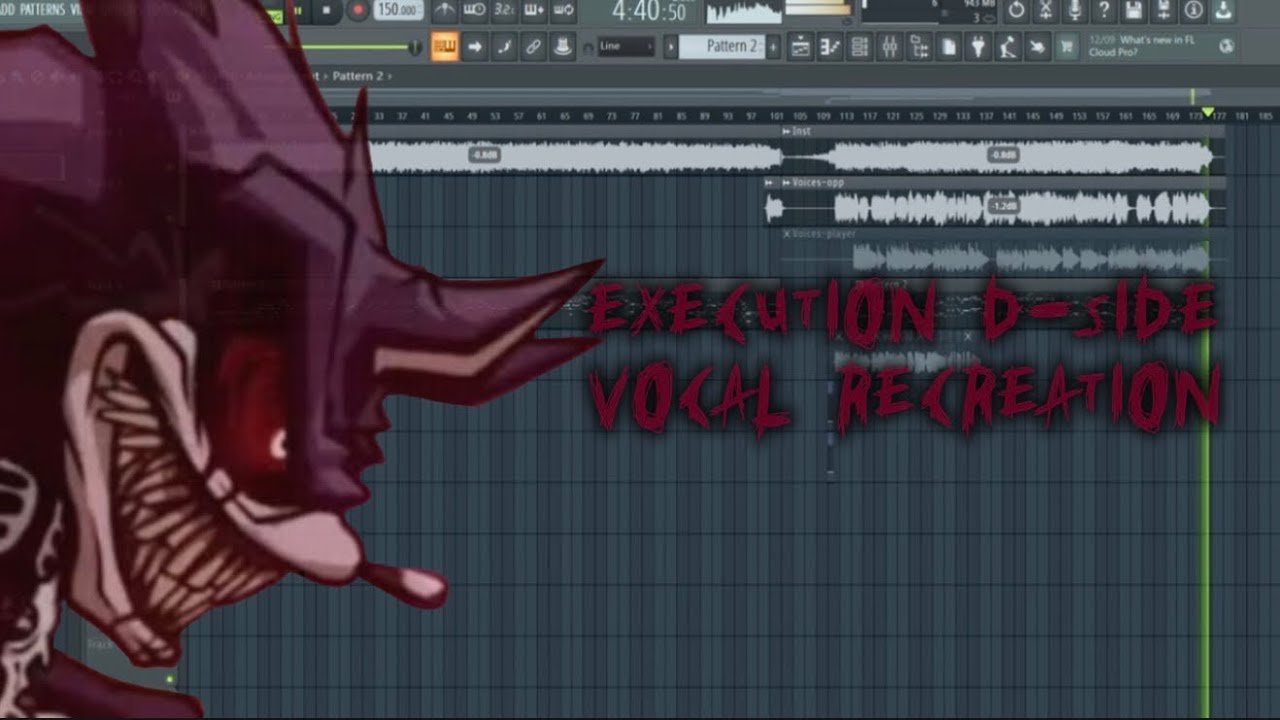Click the 150.000 tempo field
The image size is (1280, 720).
tap(398, 10)
